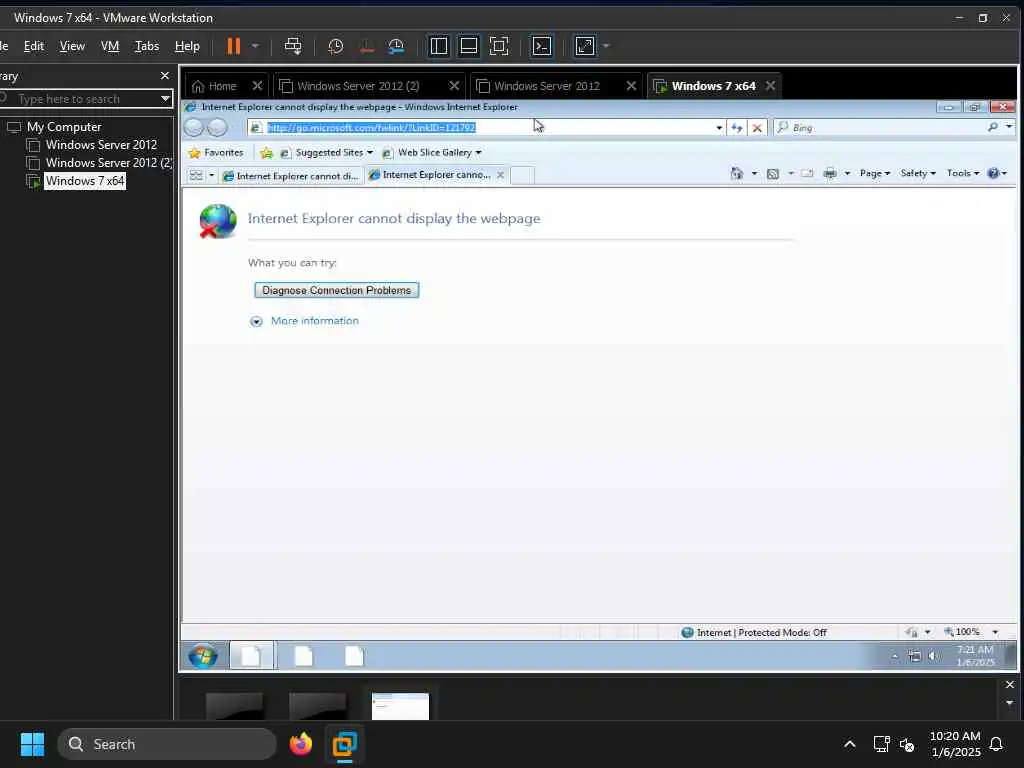Open the Edit menu
This screenshot has width=1024, height=768.
coord(34,46)
